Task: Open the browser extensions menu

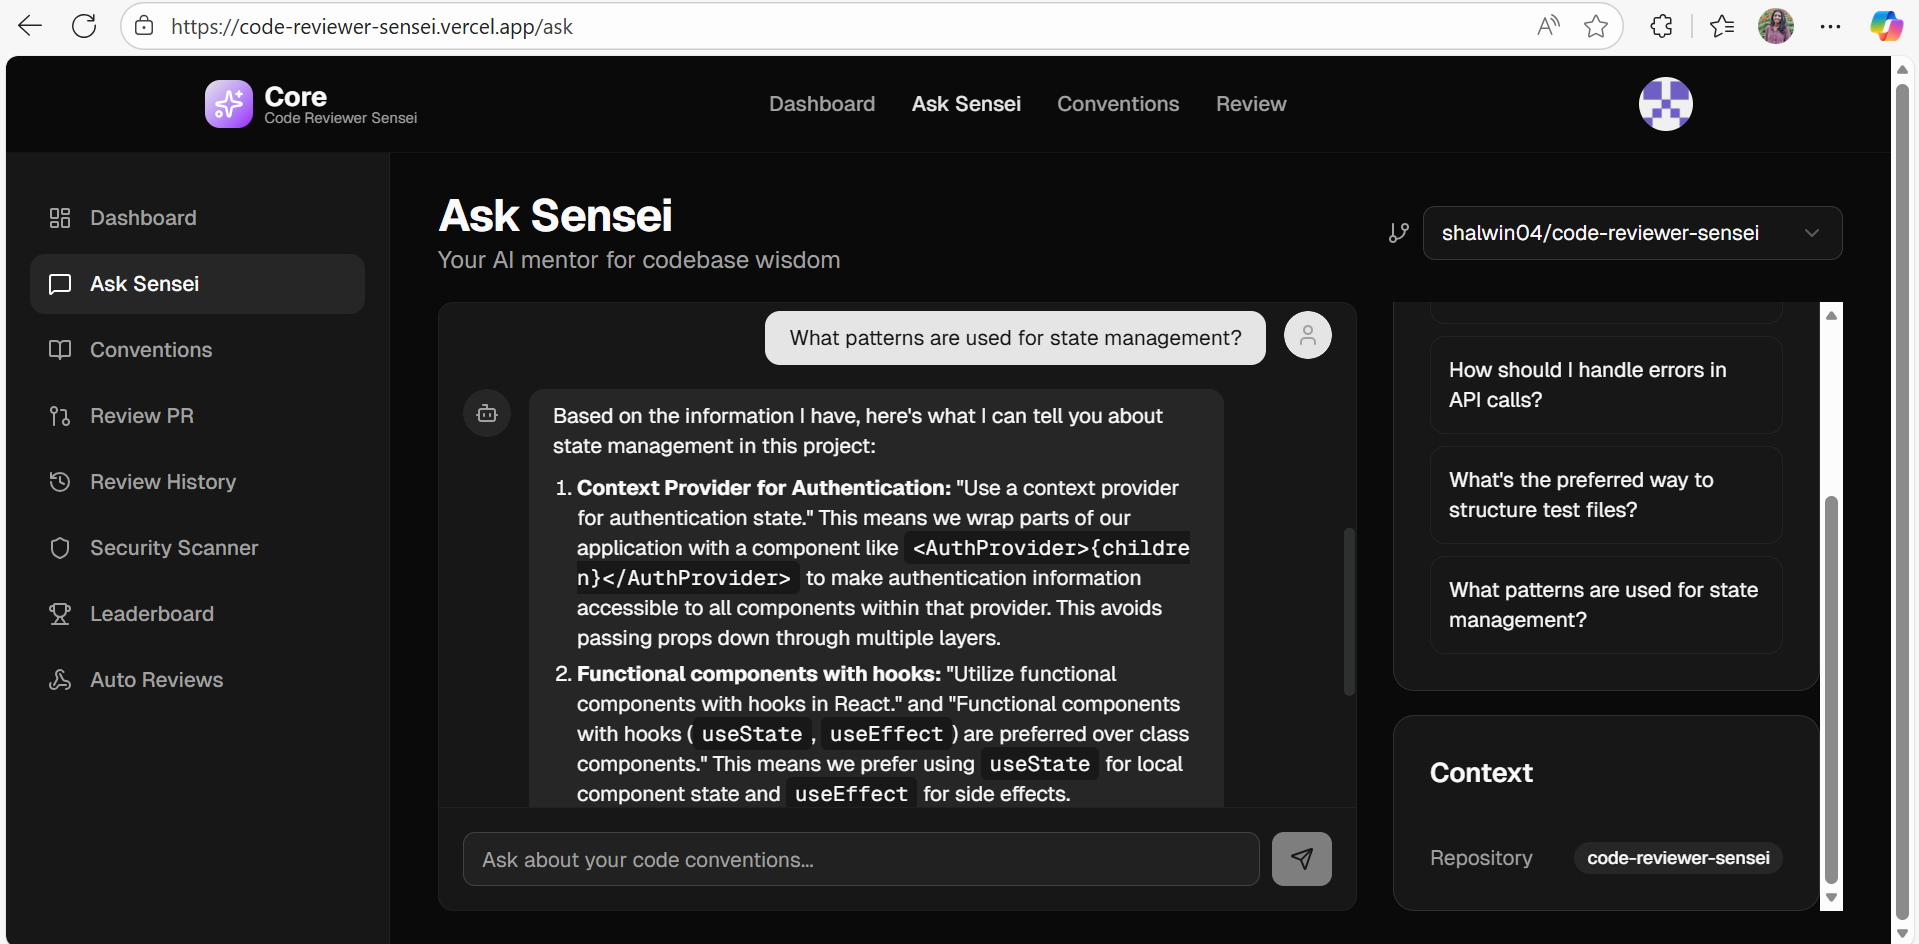Action: coord(1661,27)
